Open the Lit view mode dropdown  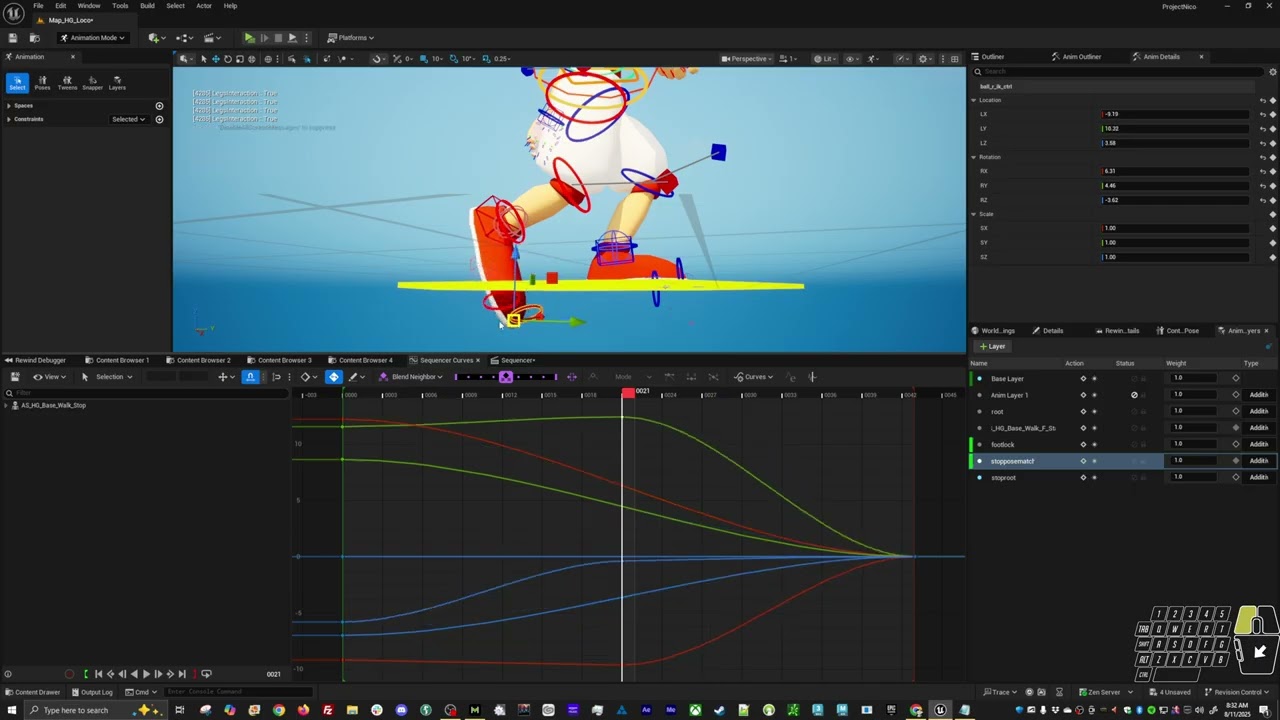click(x=825, y=59)
